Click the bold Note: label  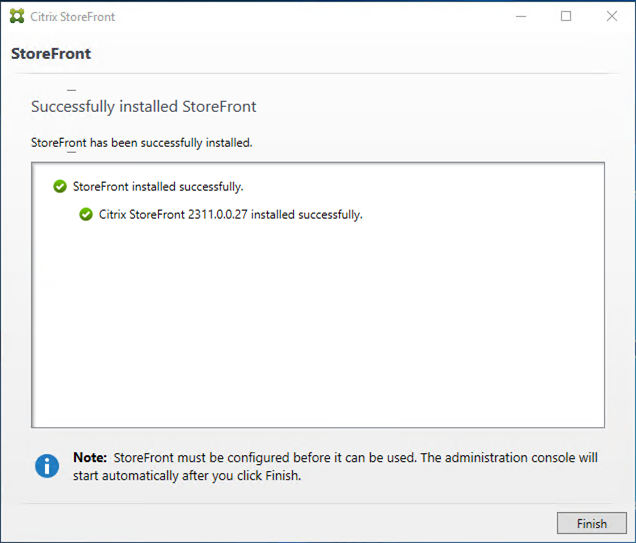[x=90, y=457]
